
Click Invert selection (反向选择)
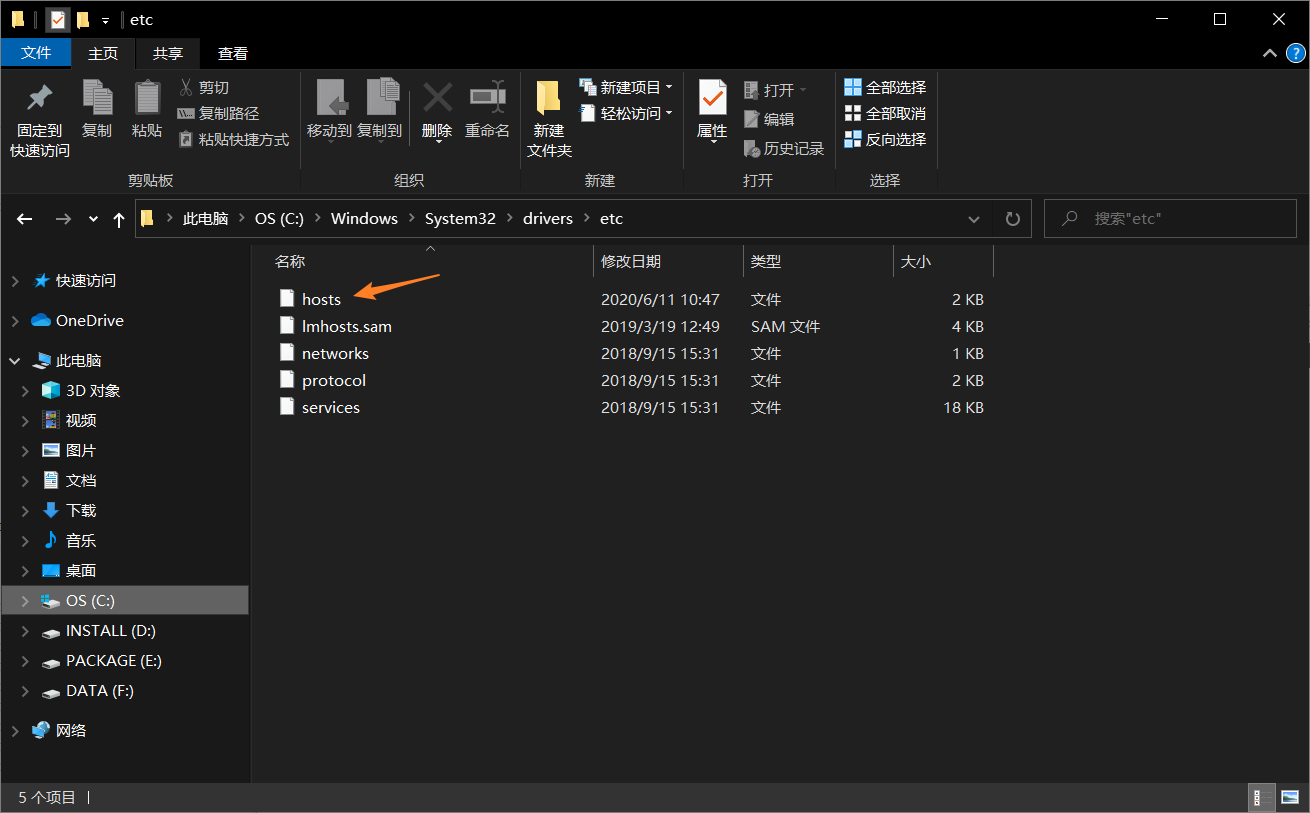tap(885, 140)
